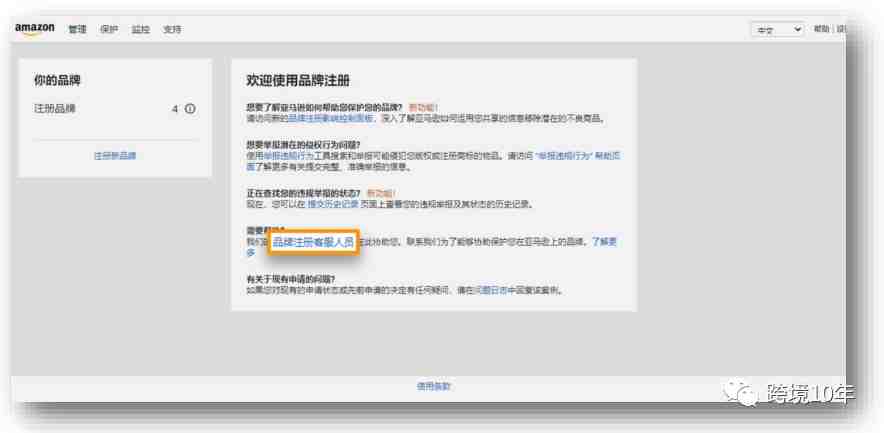Open the 问题日志 link
Screen dimensions: 884x433
point(494,291)
